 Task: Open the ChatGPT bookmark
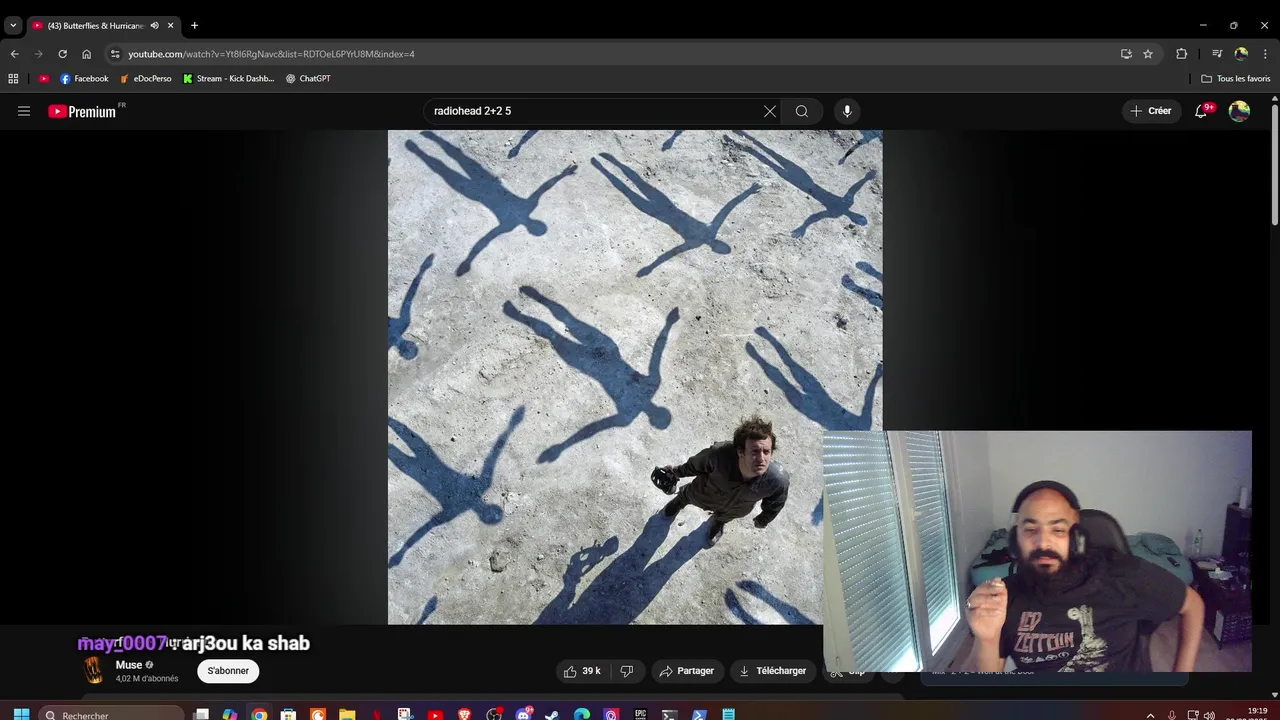(x=308, y=78)
